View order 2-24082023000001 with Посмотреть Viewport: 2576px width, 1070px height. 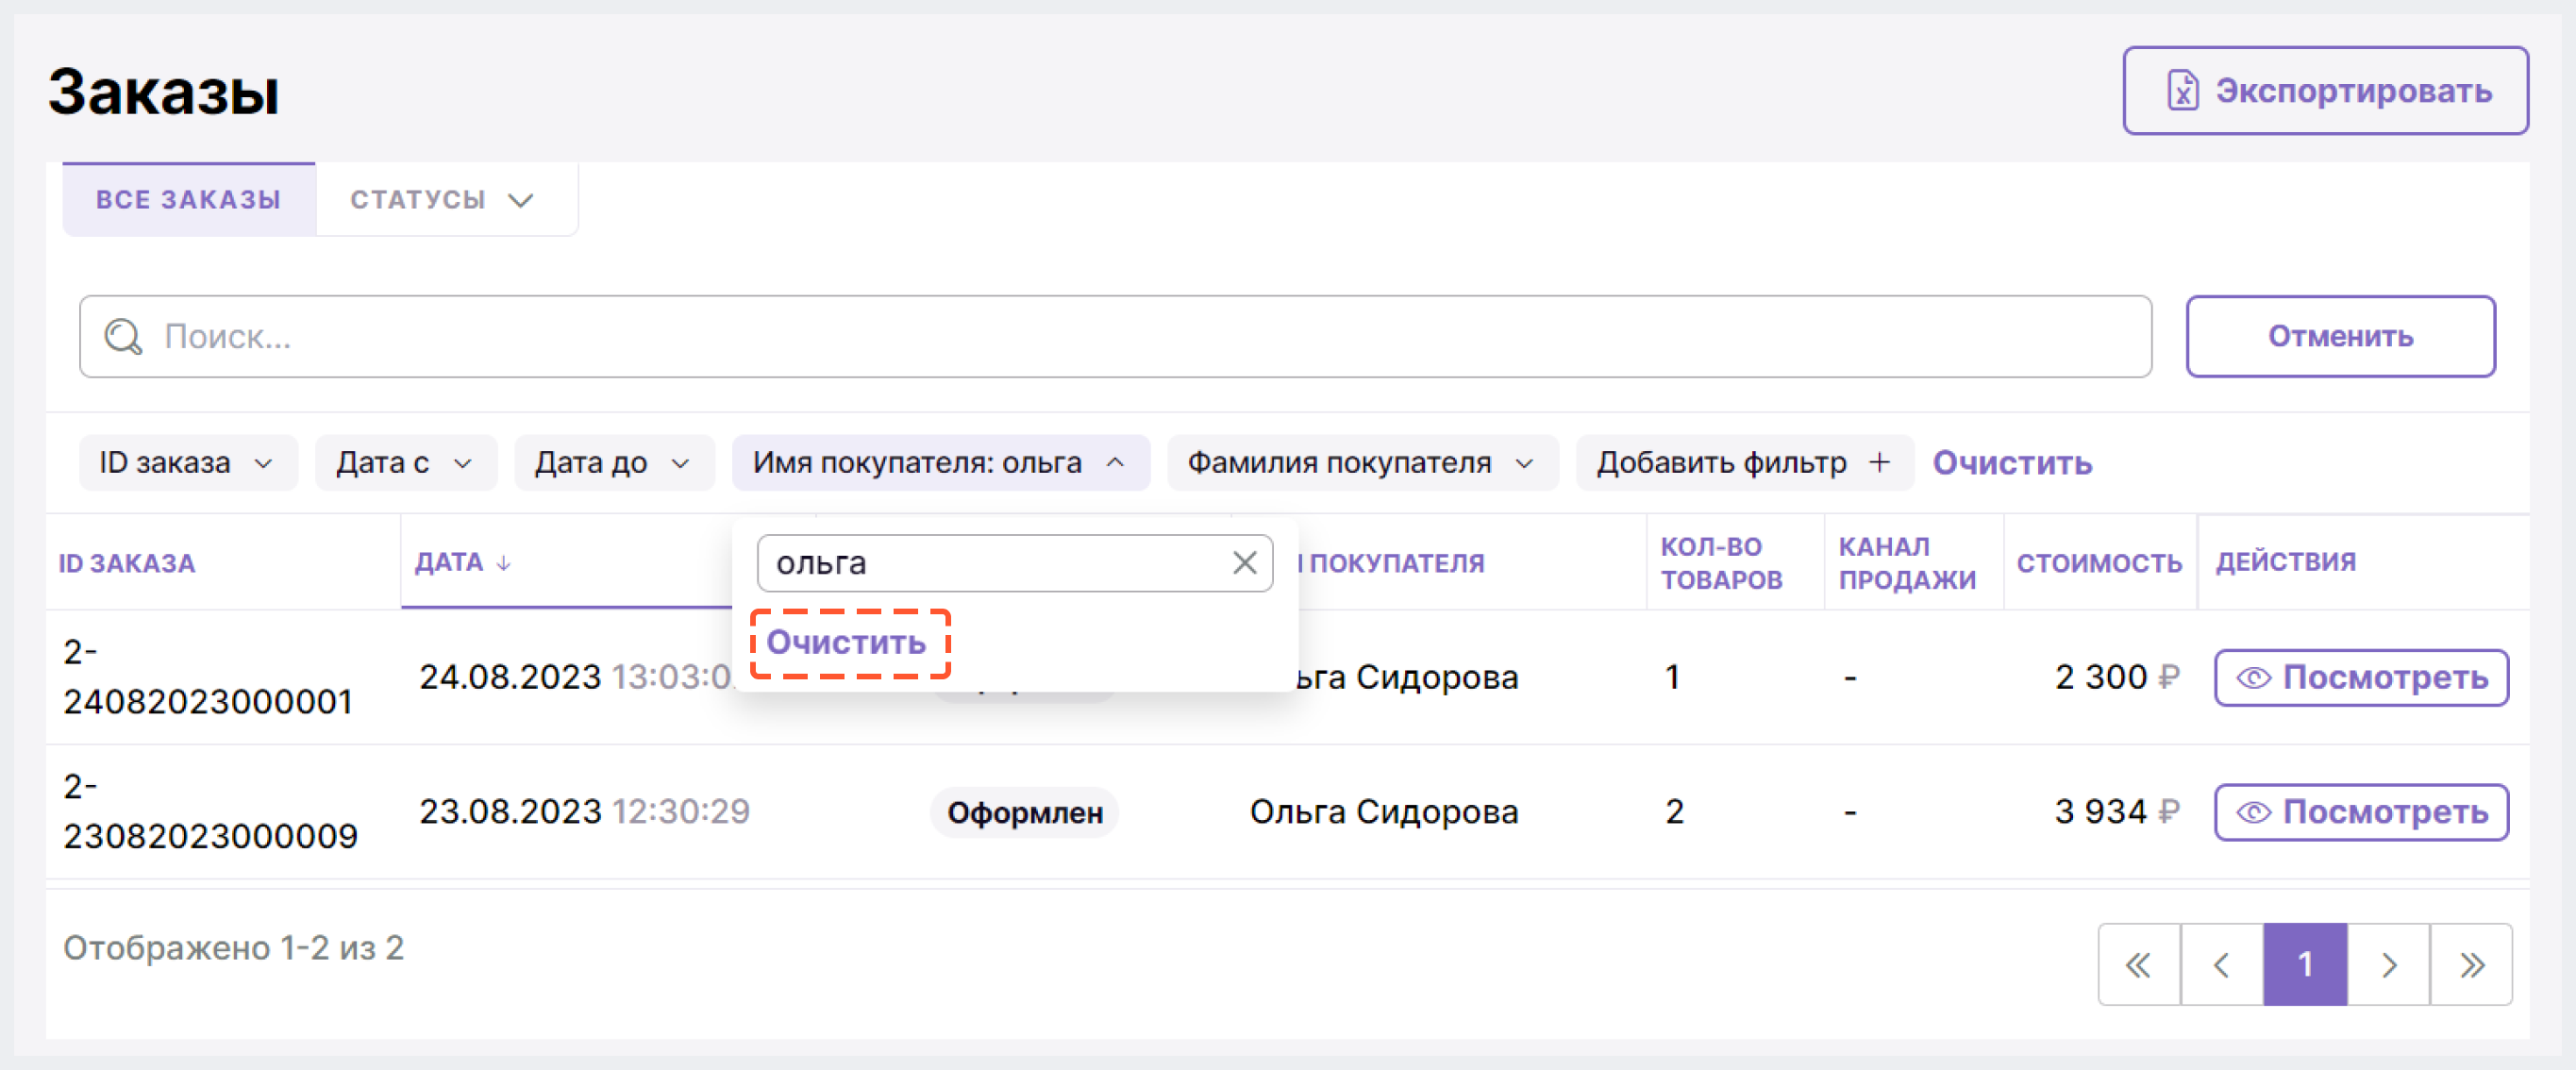click(2361, 678)
